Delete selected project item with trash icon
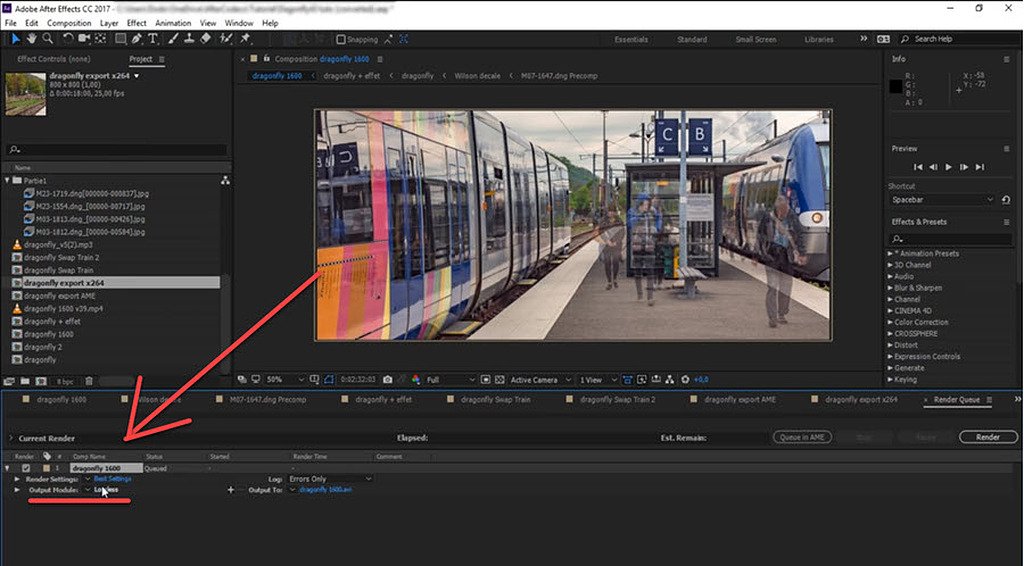This screenshot has height=566, width=1024. [89, 381]
